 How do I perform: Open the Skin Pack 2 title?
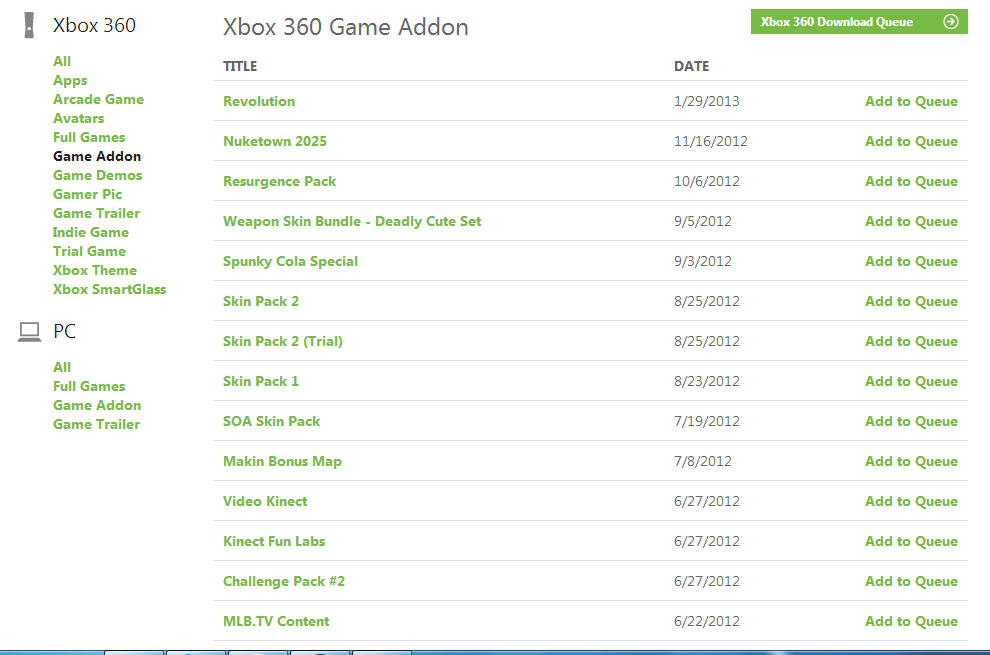tap(261, 301)
